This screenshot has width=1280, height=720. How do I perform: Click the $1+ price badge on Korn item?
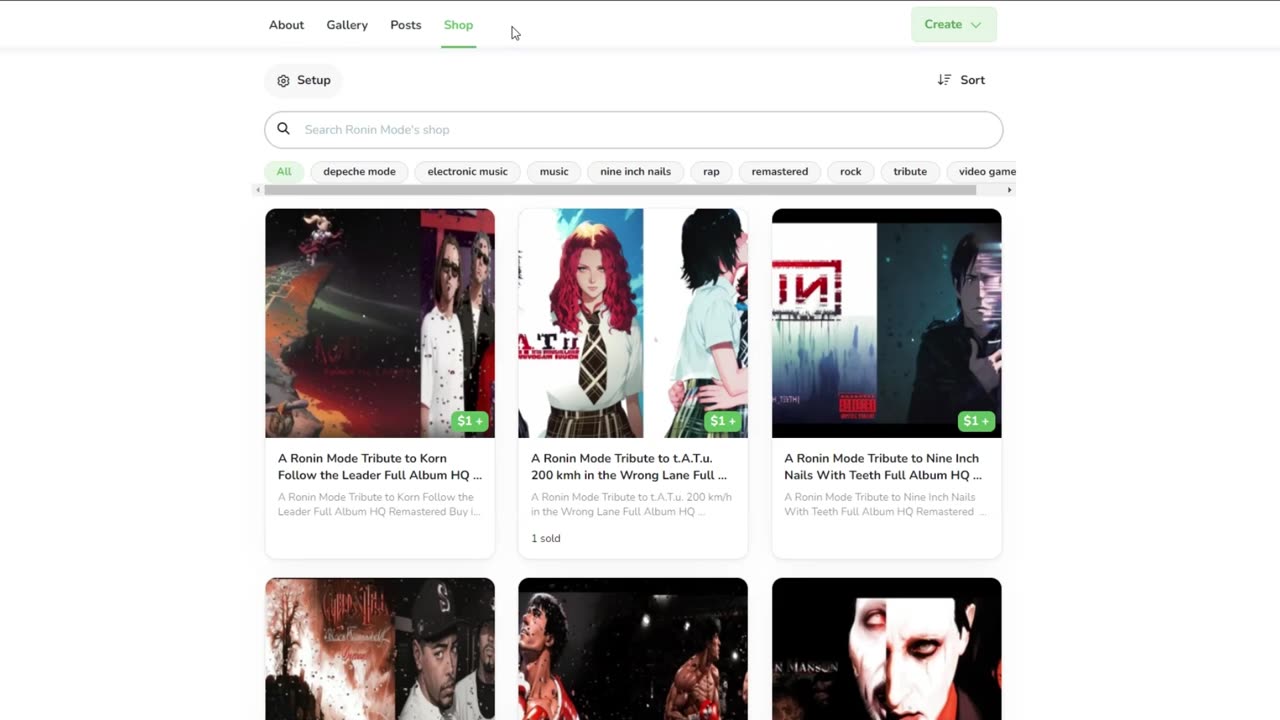point(470,421)
